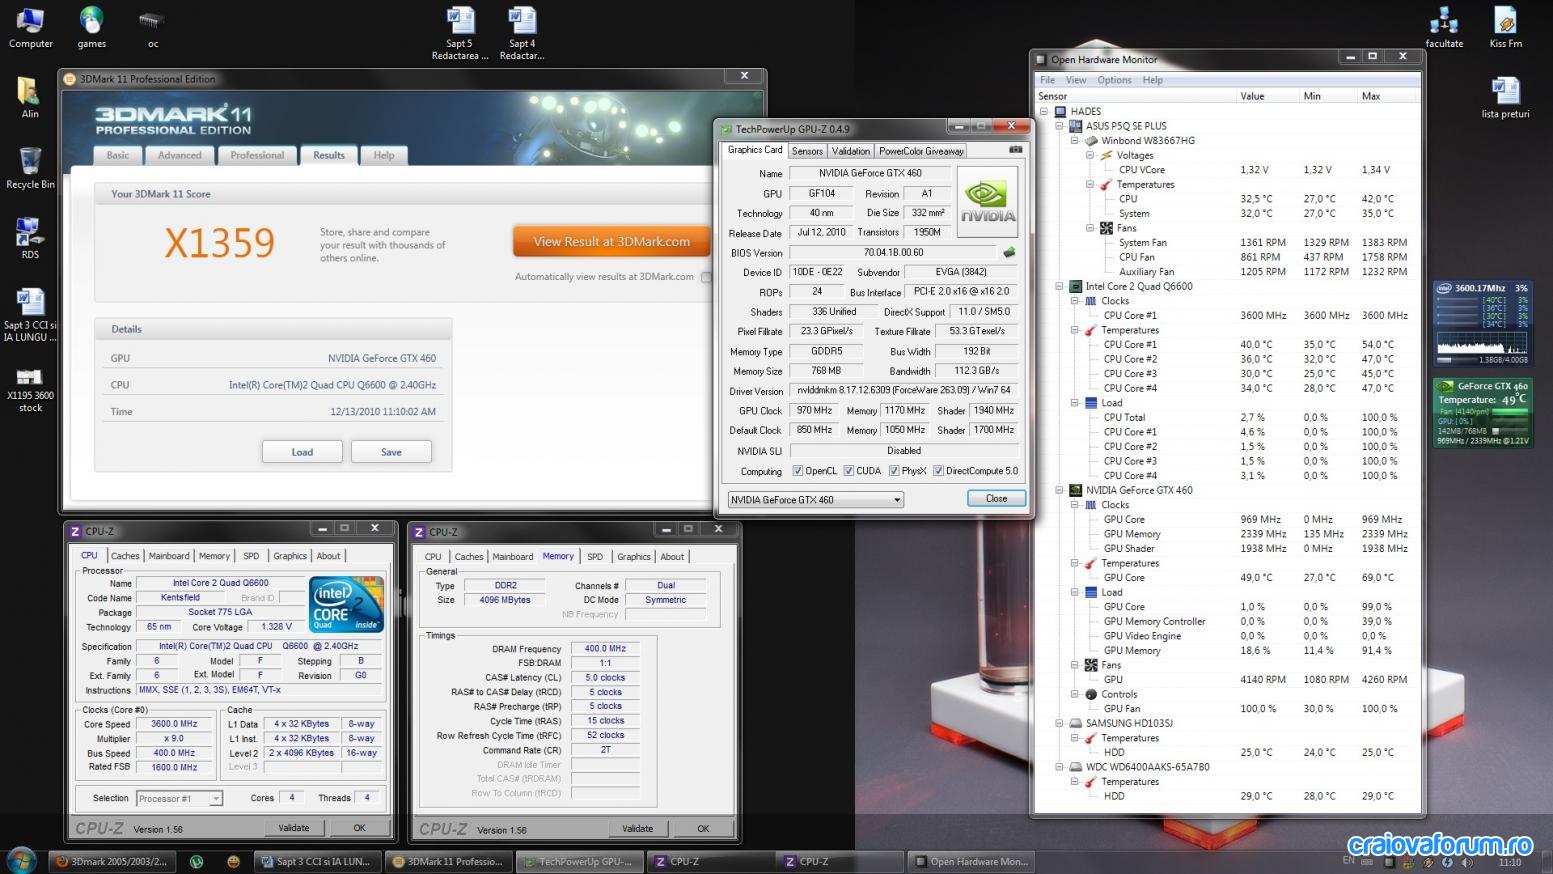
Task: Switch to Sensors tab in GPU-Z
Action: click(807, 151)
